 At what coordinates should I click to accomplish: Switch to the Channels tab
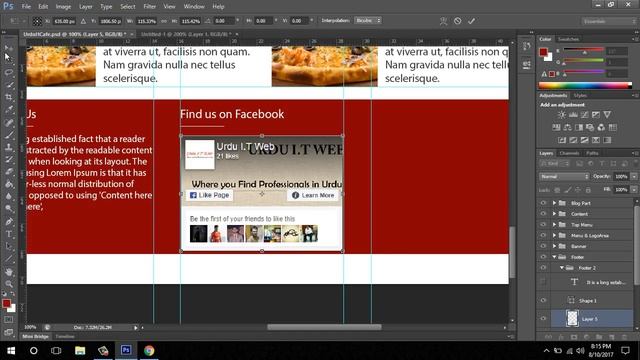(569, 153)
